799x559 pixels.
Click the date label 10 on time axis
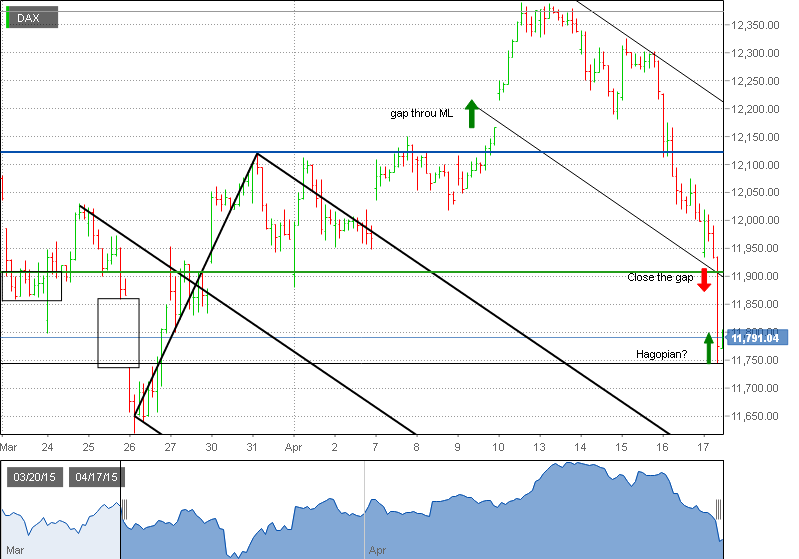click(x=498, y=447)
